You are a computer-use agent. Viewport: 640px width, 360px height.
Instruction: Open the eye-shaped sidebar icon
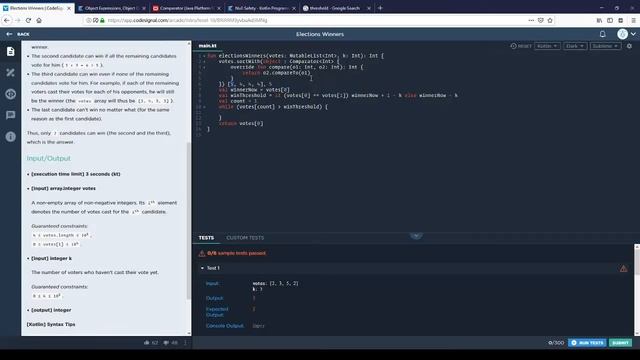tap(11, 94)
